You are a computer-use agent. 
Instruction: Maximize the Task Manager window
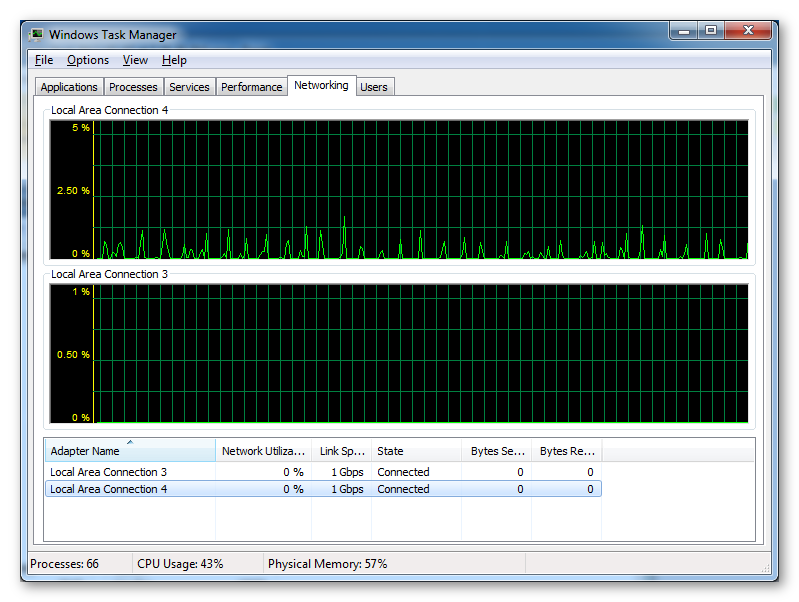click(x=711, y=31)
